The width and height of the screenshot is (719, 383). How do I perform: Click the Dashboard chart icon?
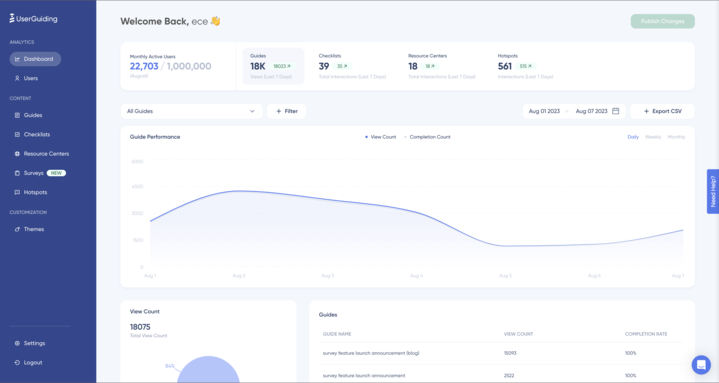(x=17, y=59)
